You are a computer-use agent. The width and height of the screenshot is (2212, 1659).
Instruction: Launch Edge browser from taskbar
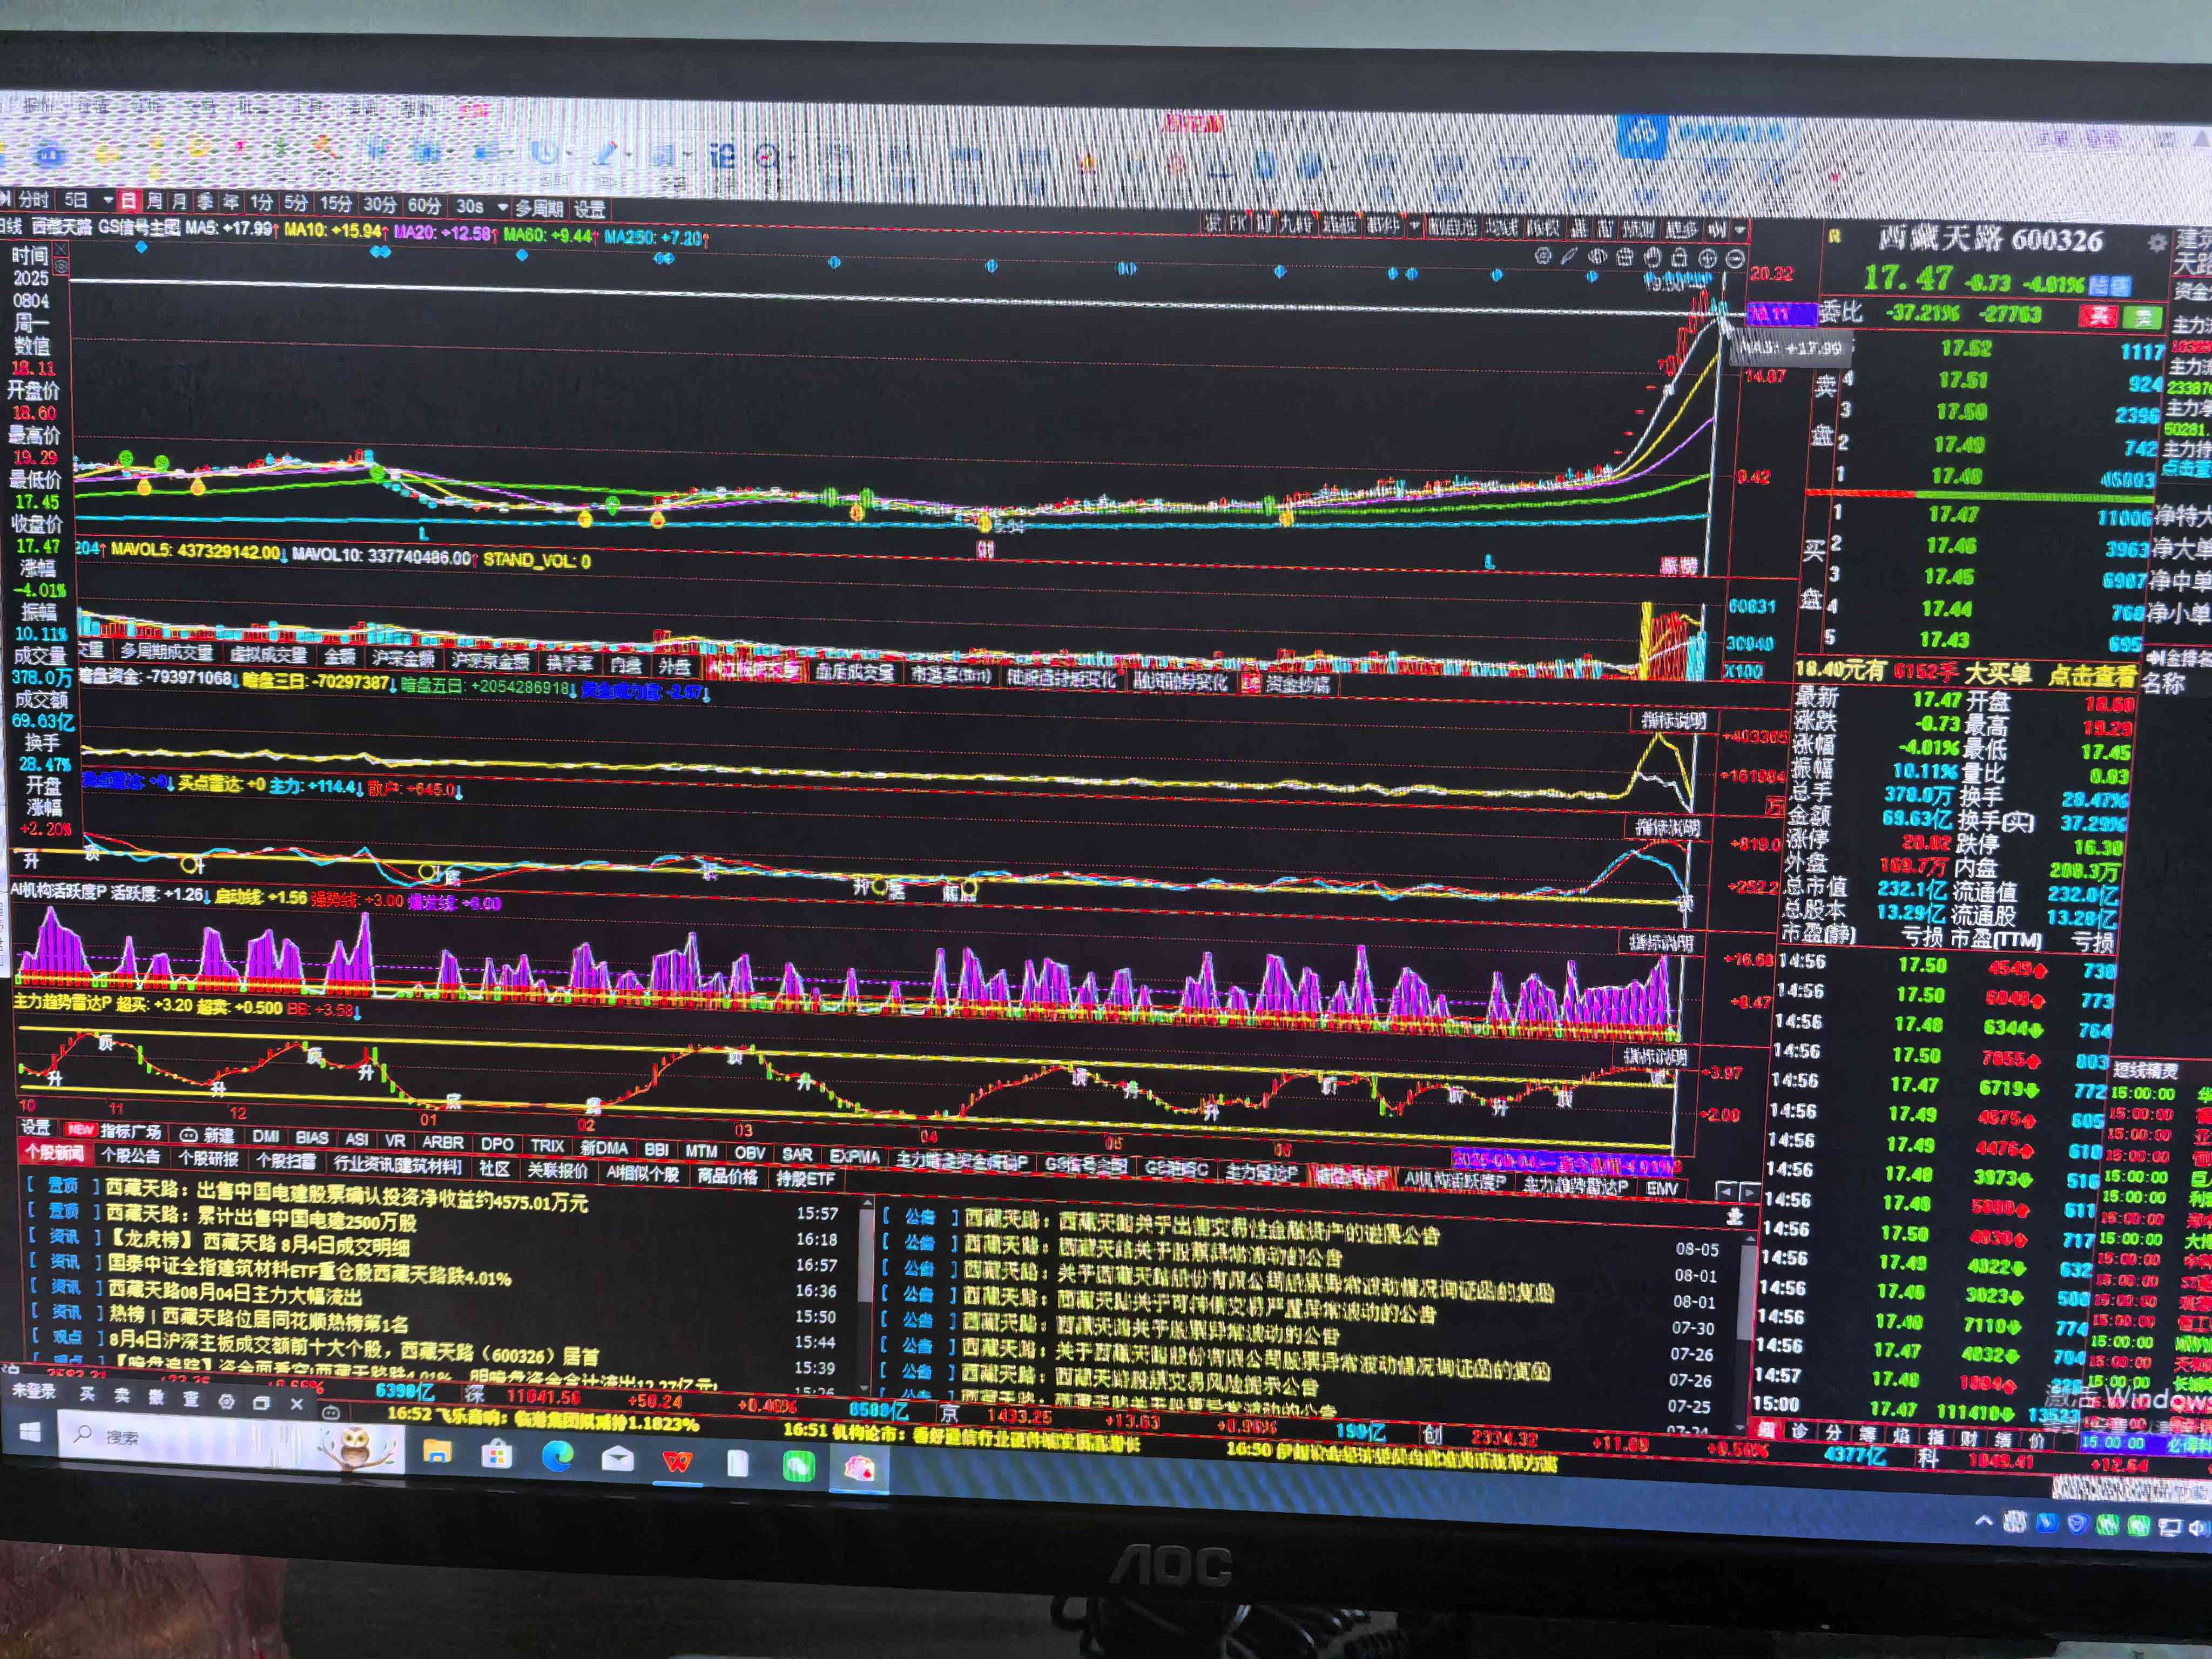[x=557, y=1457]
